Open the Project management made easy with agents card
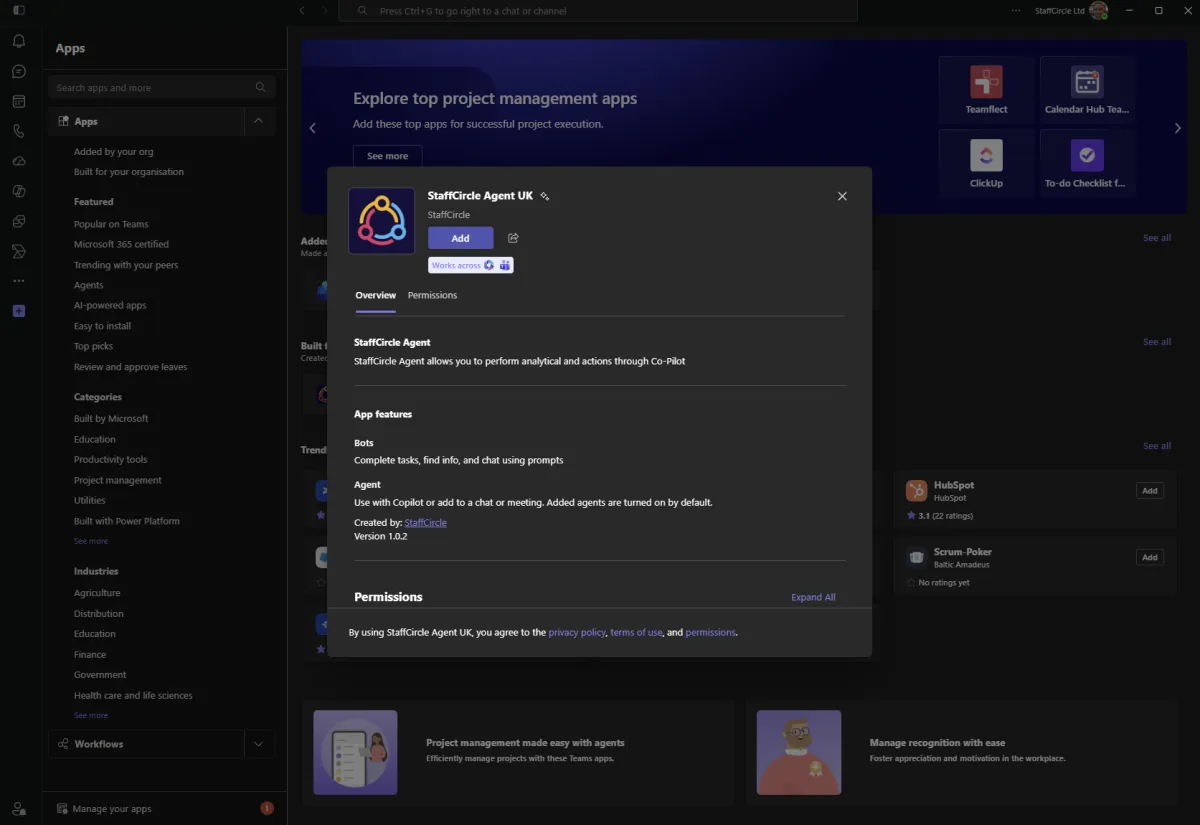1200x825 pixels. click(520, 751)
